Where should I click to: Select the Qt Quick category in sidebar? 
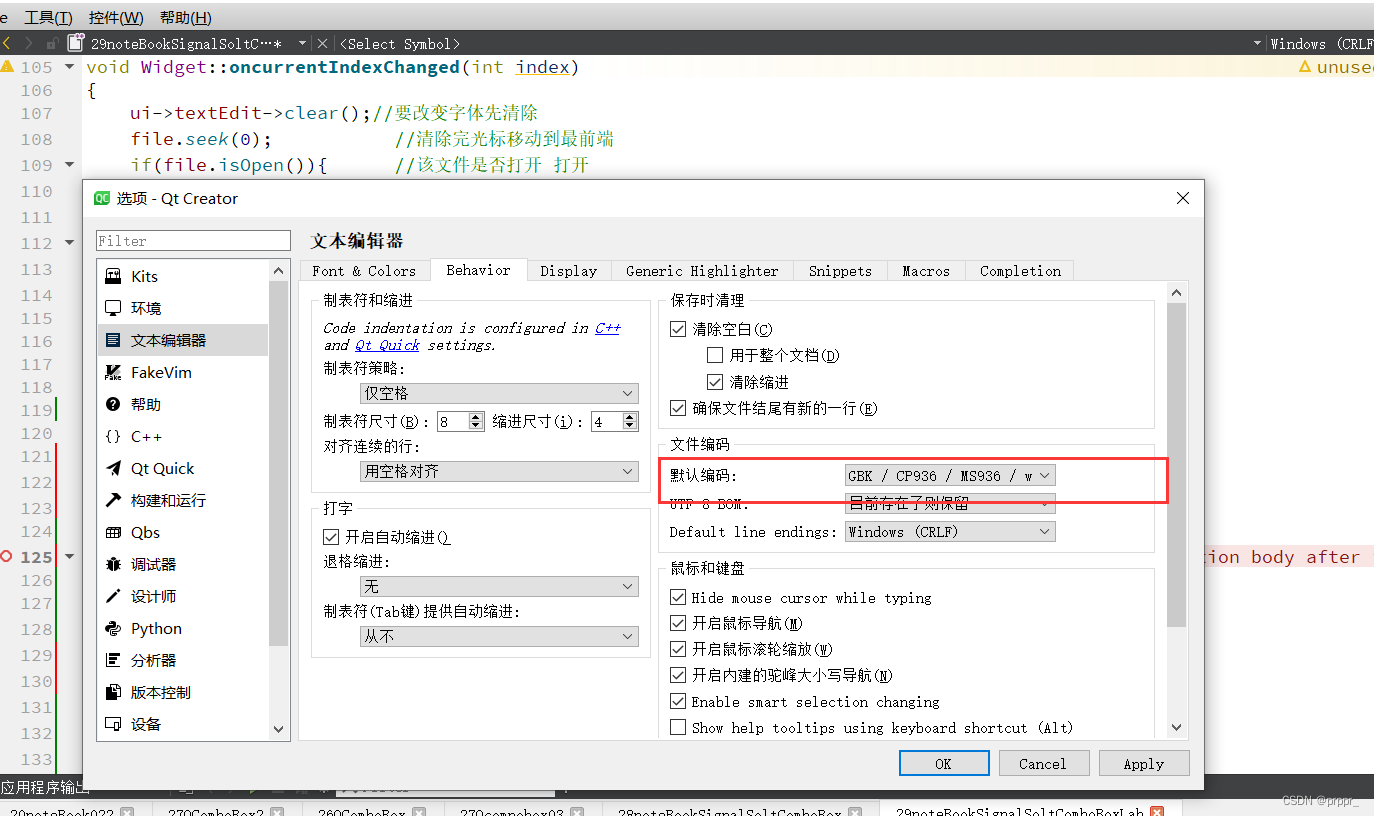point(183,468)
